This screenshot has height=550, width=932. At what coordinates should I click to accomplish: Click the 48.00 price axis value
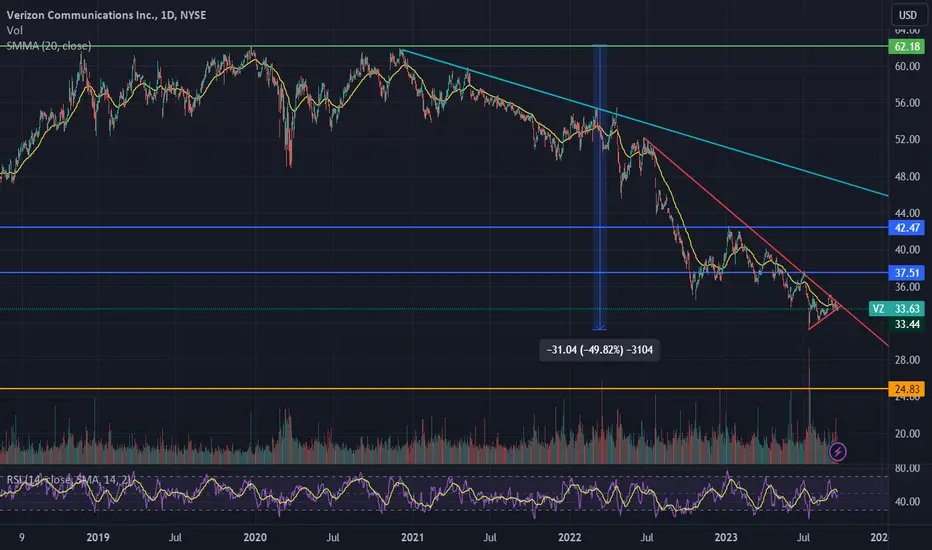908,177
